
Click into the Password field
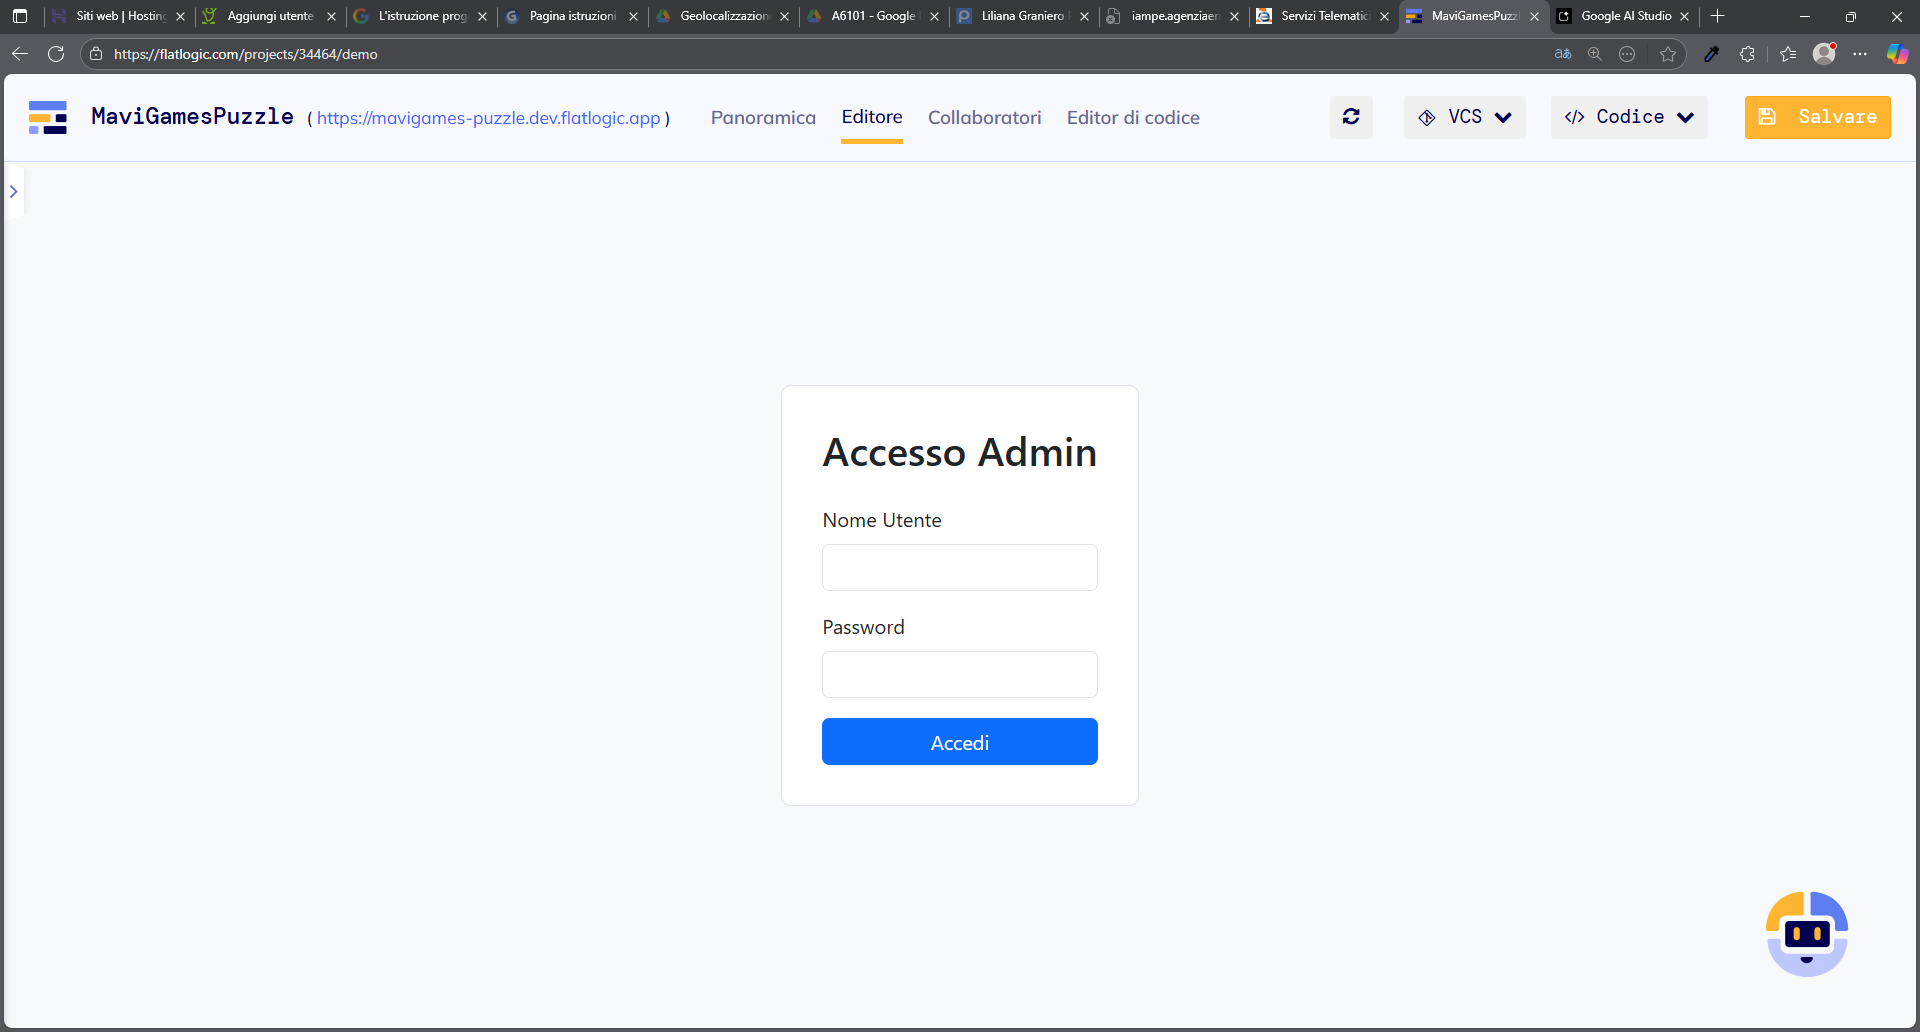tap(959, 674)
